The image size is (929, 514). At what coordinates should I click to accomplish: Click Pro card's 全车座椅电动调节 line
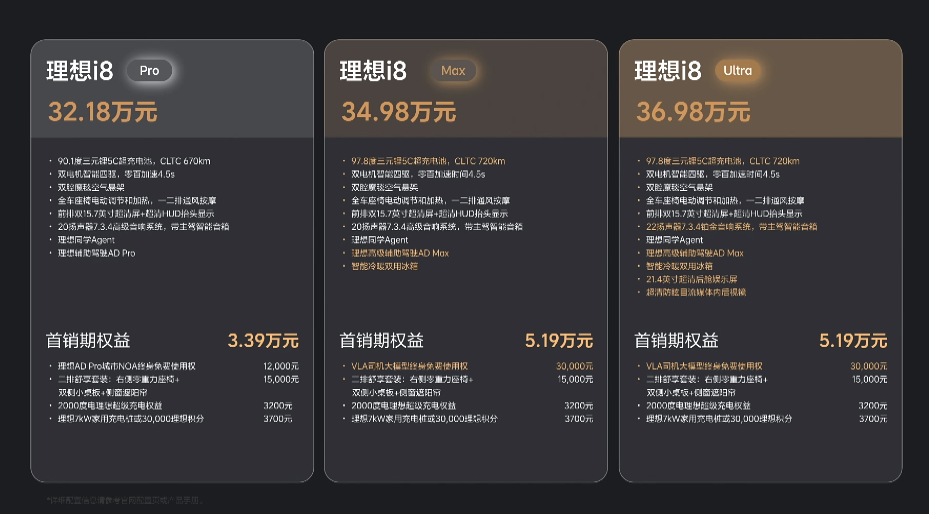(x=137, y=200)
